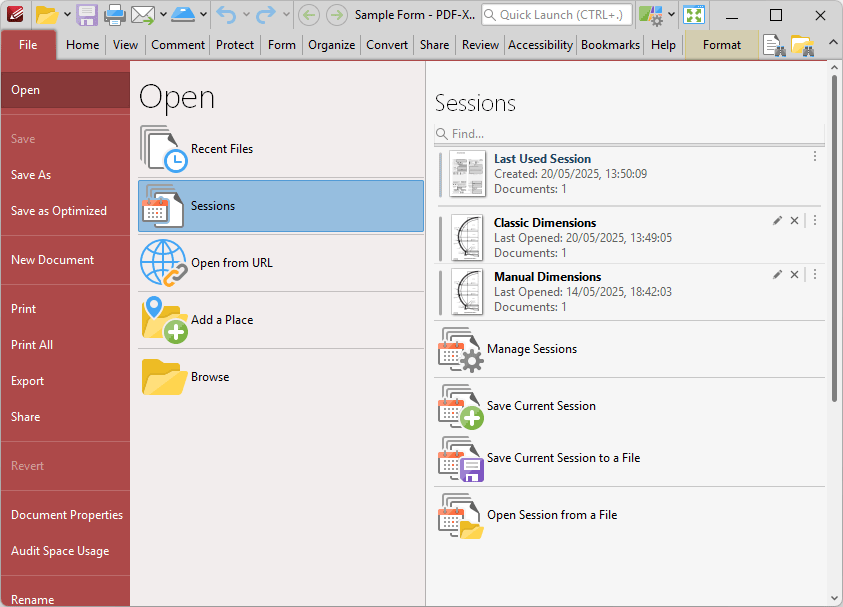This screenshot has width=843, height=607.
Task: Open the Classic Dimensions session thumbnail
Action: coord(467,237)
